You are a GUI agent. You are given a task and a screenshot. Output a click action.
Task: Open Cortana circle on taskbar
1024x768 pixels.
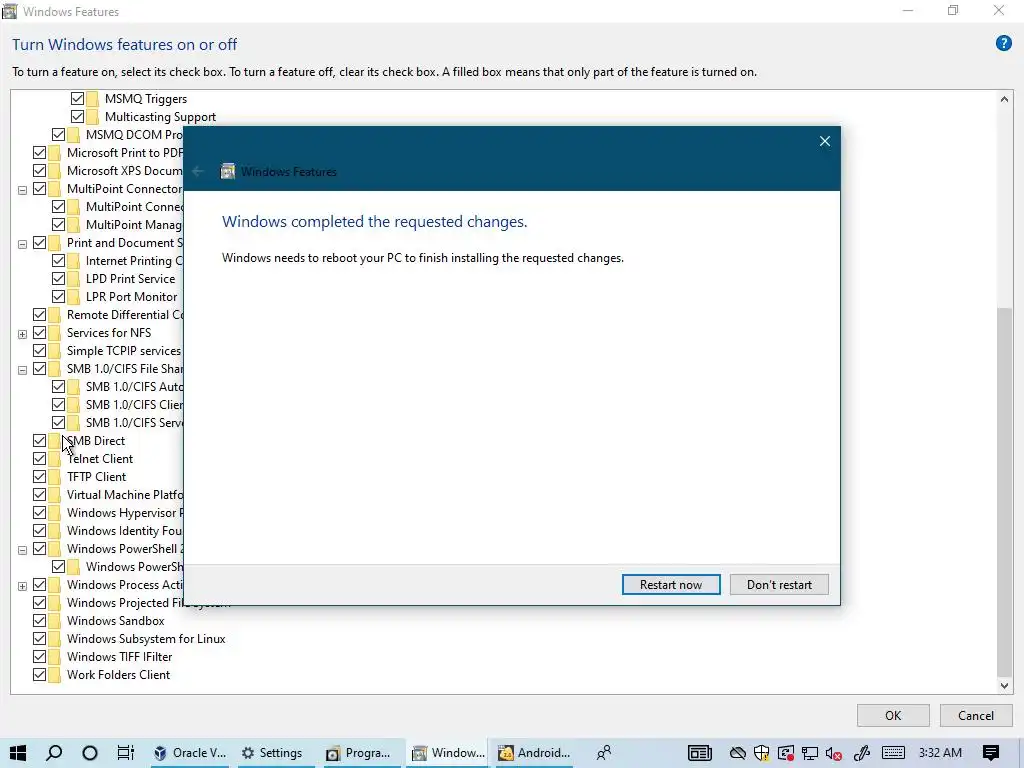[x=90, y=753]
